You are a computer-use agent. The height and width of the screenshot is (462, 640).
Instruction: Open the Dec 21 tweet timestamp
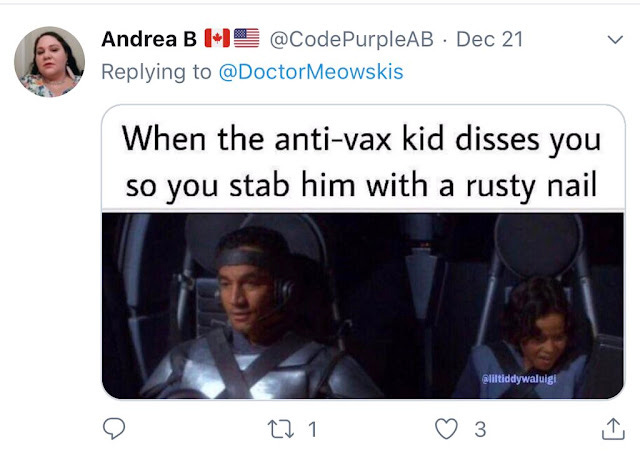click(x=489, y=39)
